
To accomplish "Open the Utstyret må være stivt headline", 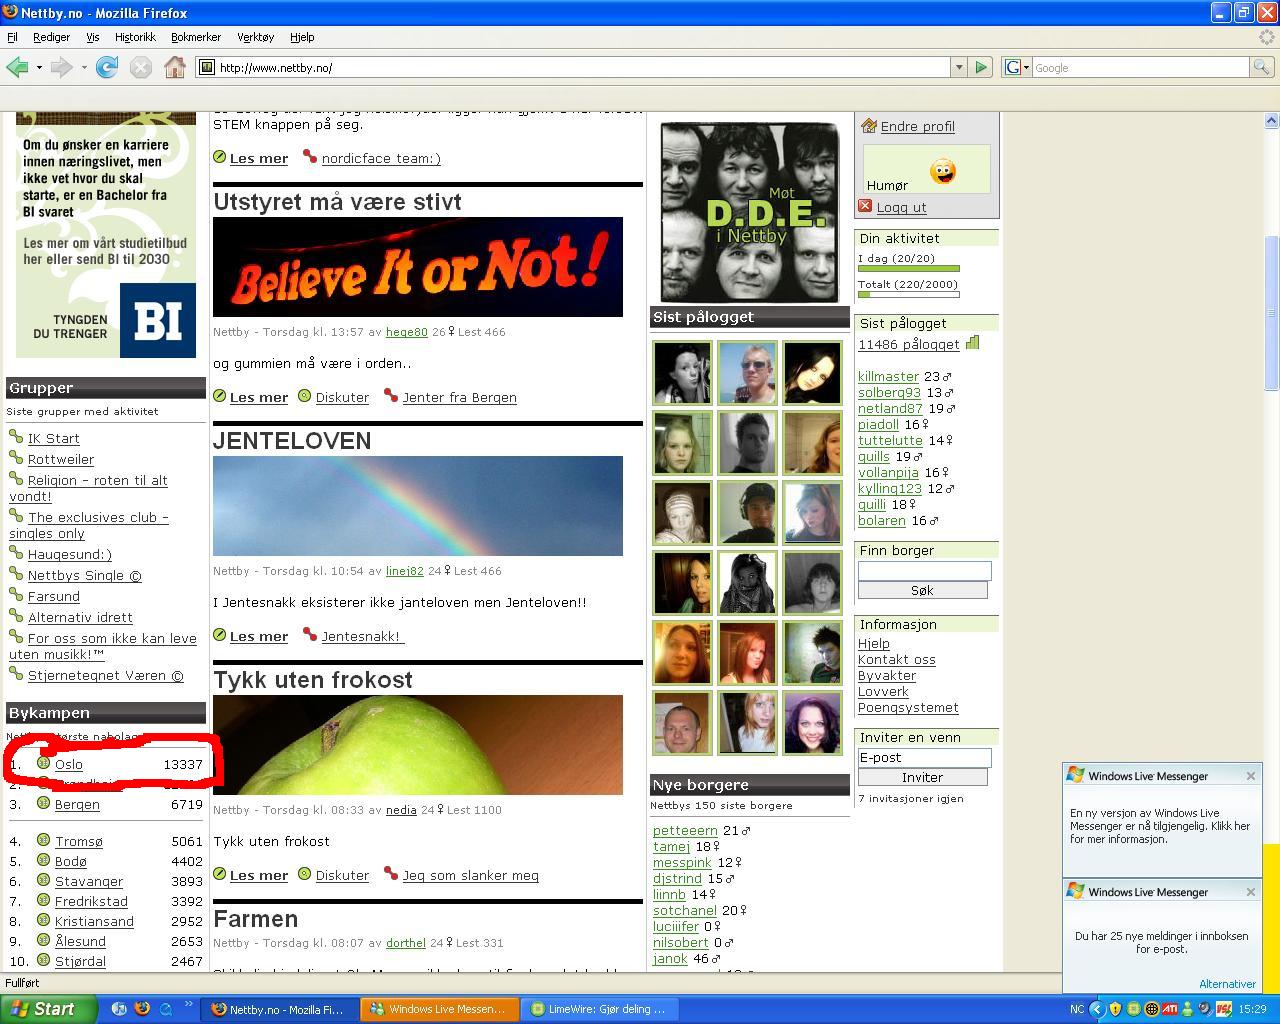I will coord(337,201).
